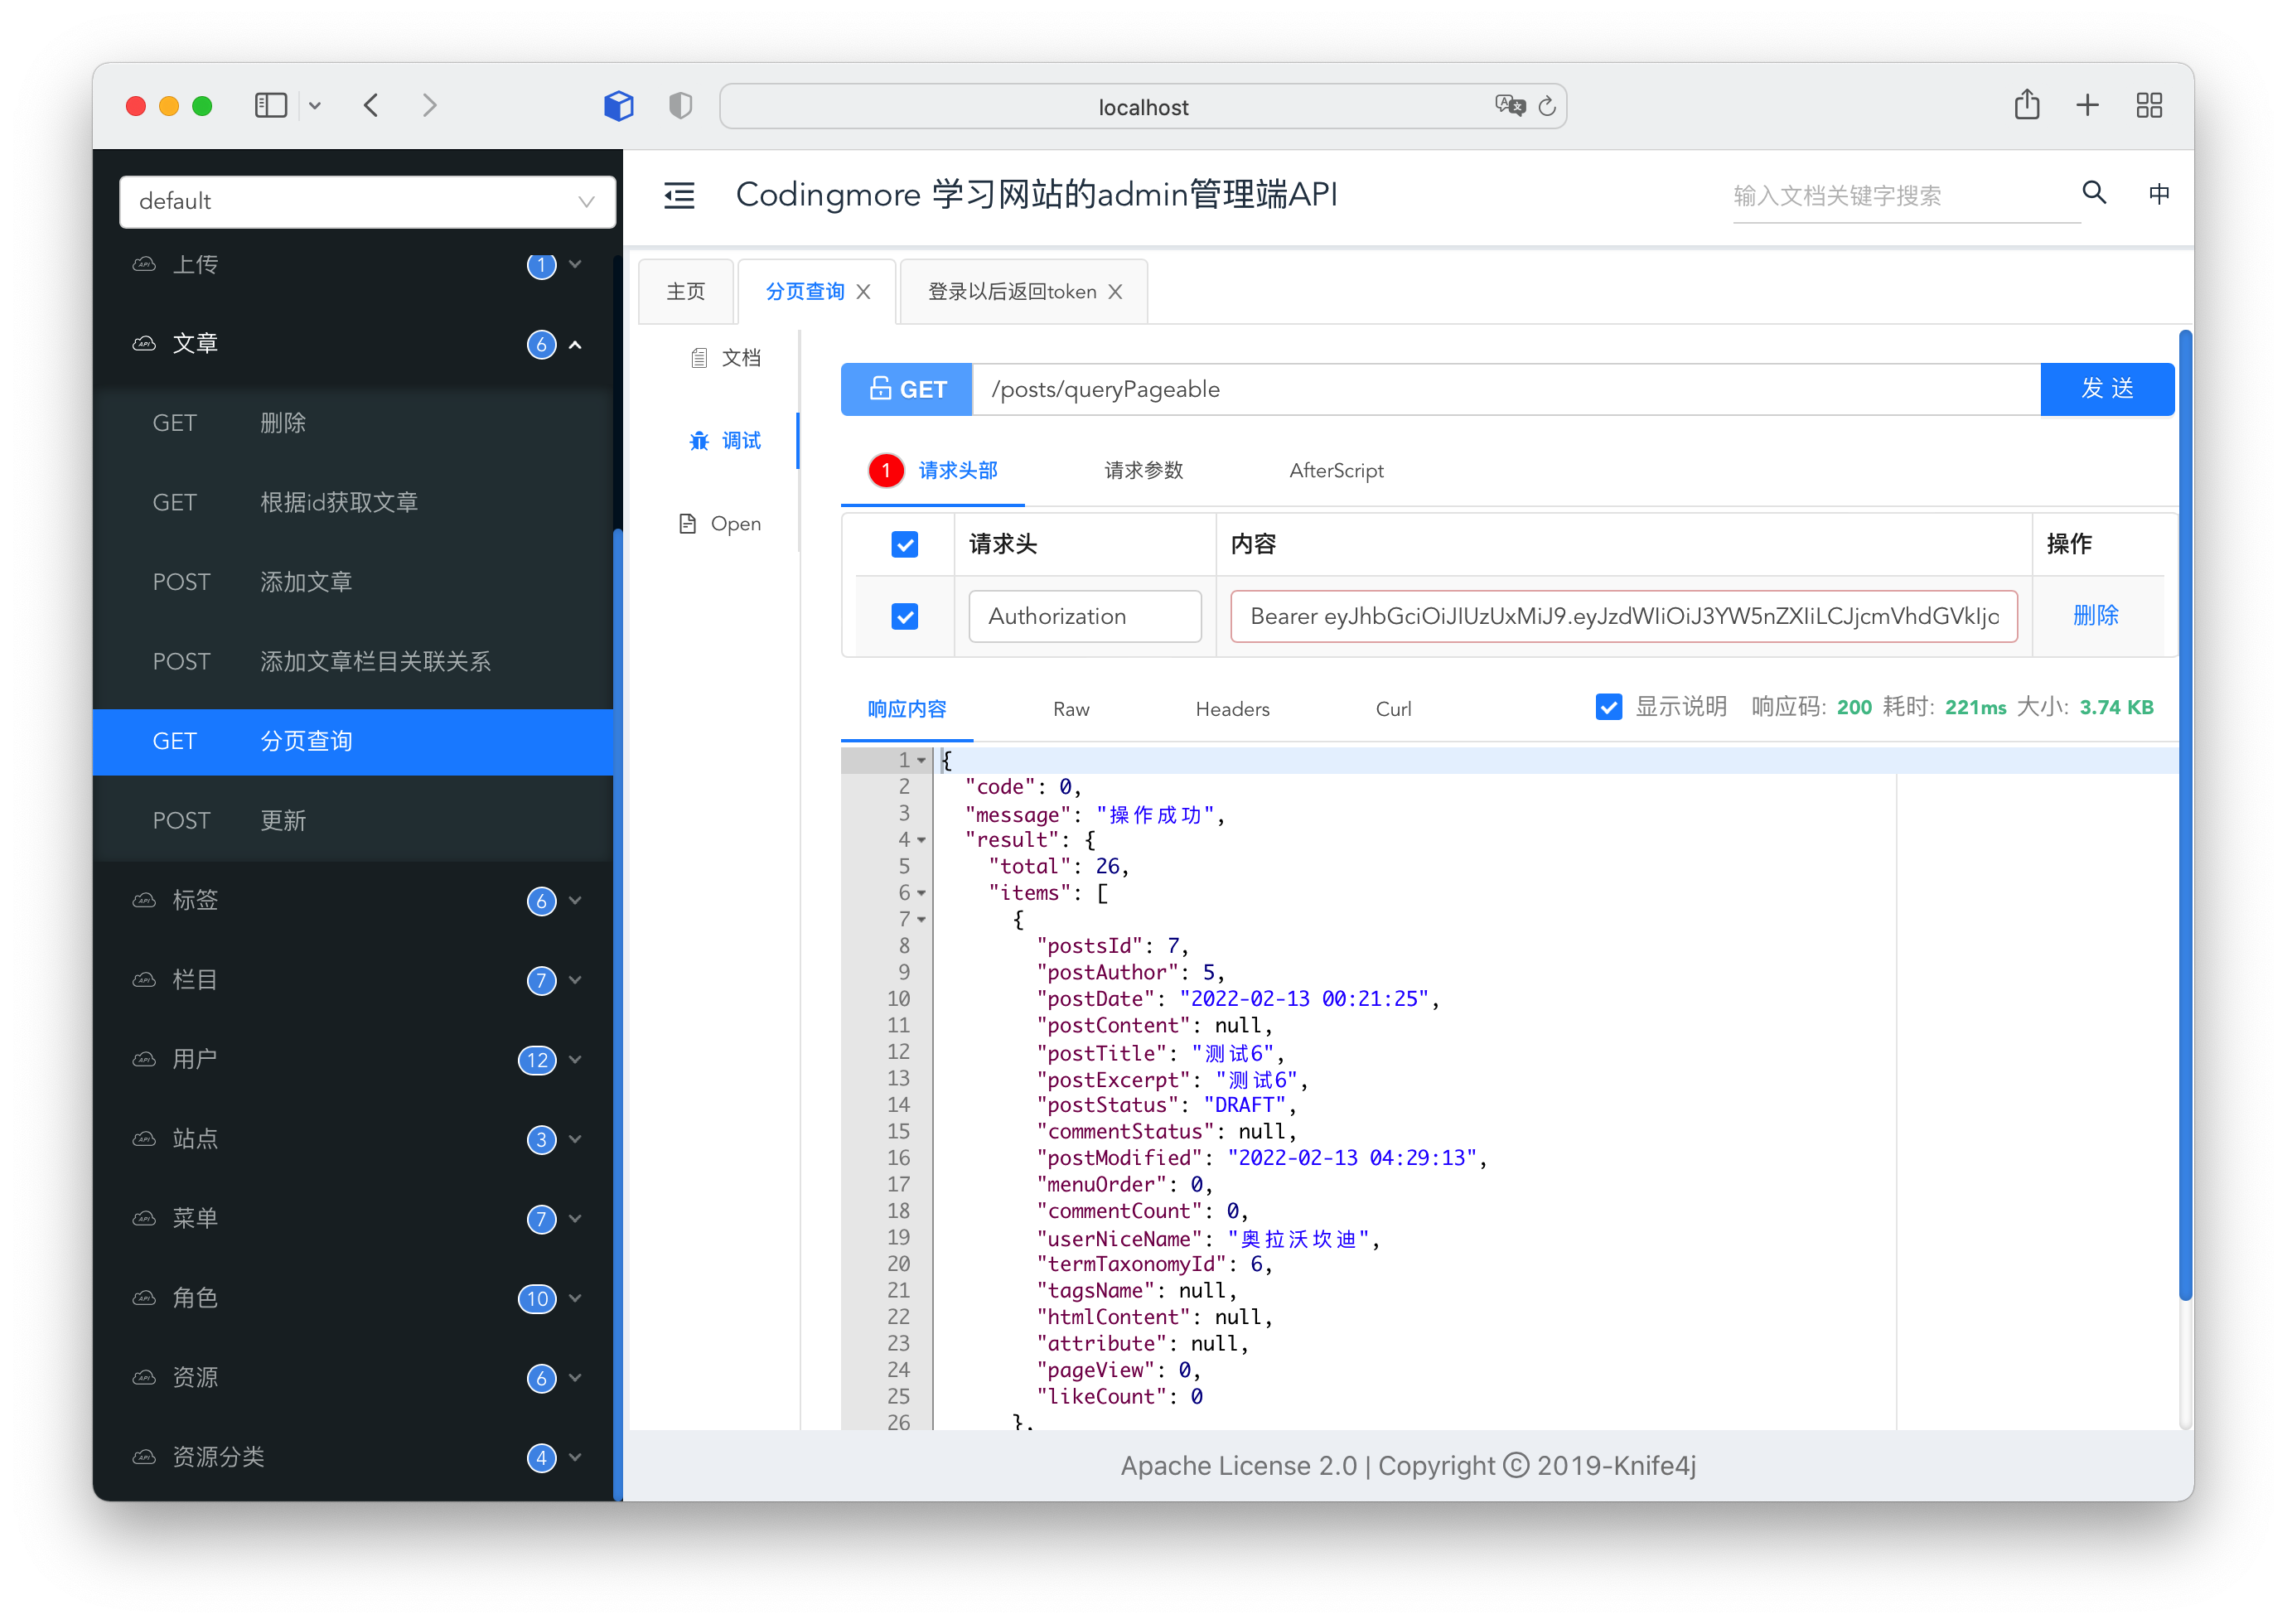
Task: Reload the localhost page
Action: pyautogui.click(x=1547, y=107)
